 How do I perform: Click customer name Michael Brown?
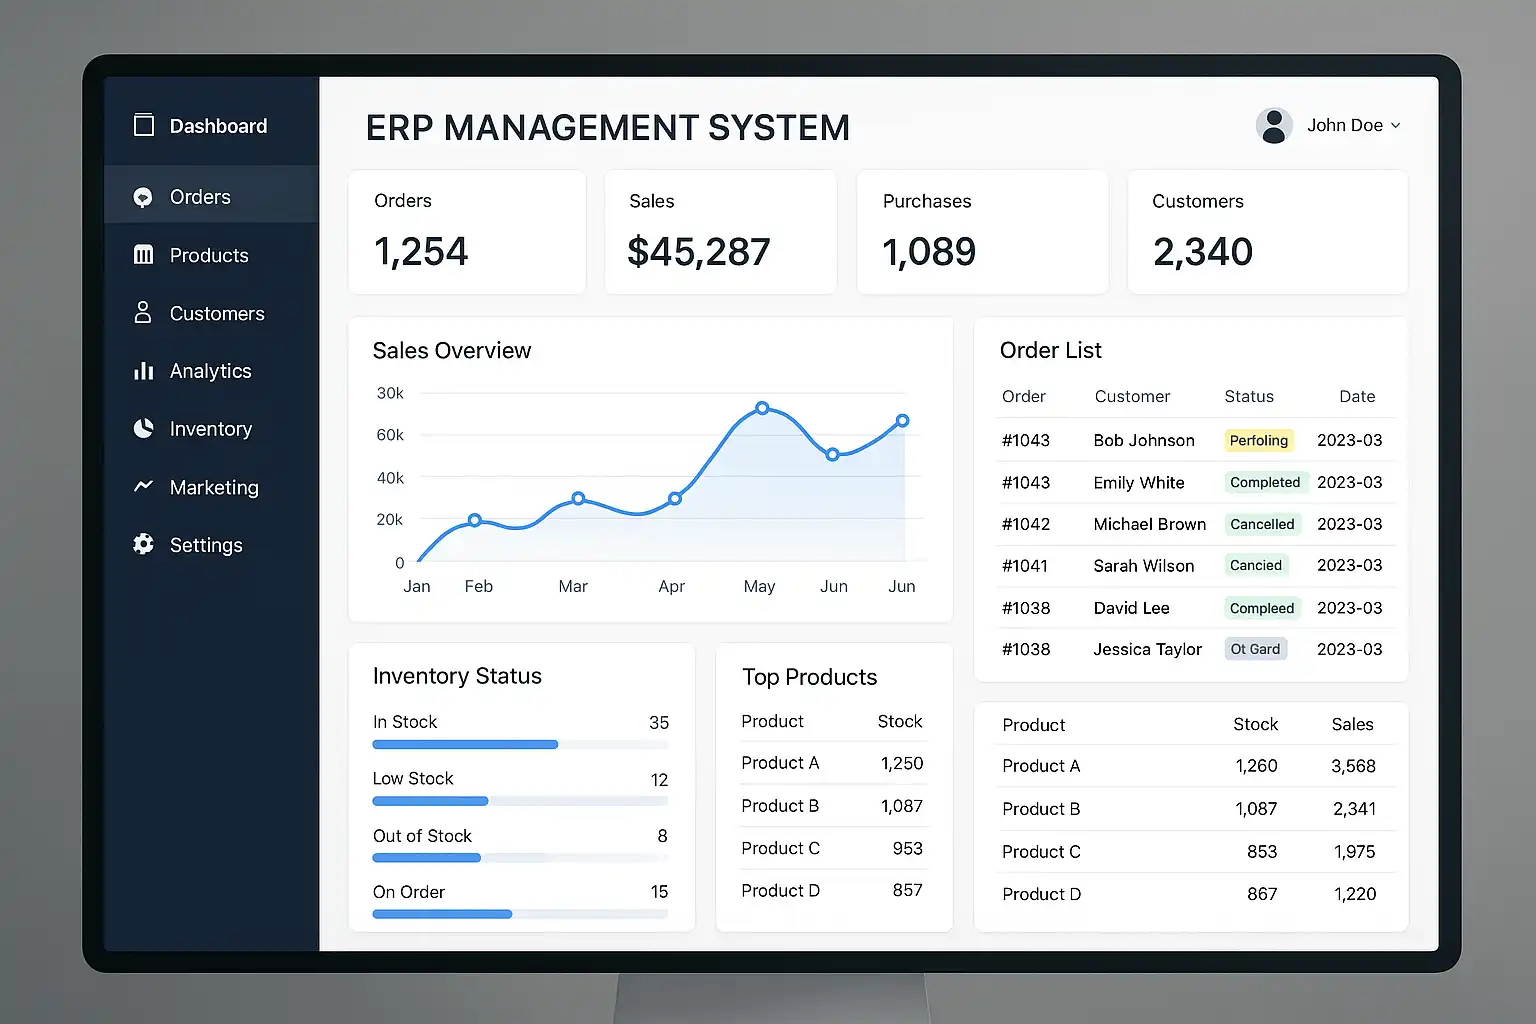(1150, 524)
